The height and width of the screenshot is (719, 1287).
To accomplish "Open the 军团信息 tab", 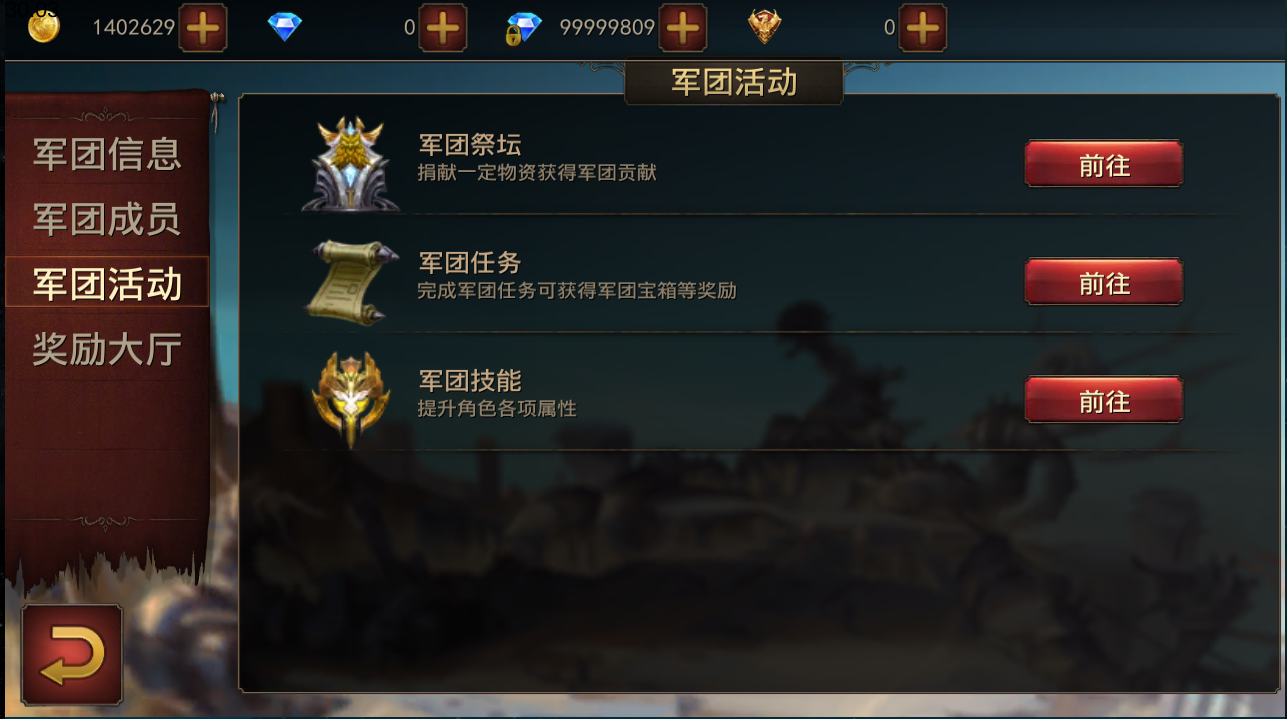I will click(107, 154).
